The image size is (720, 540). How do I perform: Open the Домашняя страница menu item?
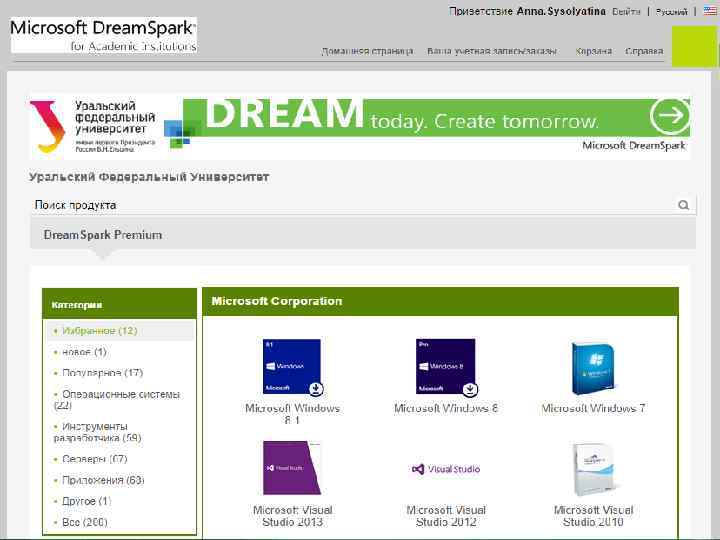coord(367,51)
